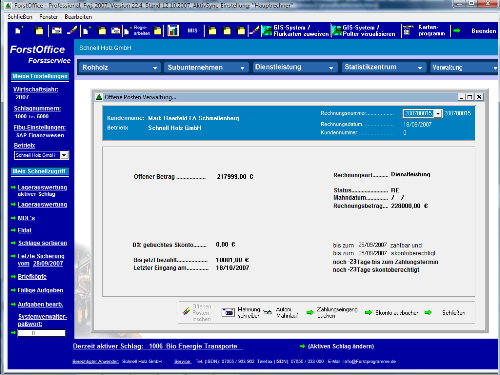The width and height of the screenshot is (500, 375).
Task: Click pencil icon left of GIS-System Flurkarten
Action: (254, 31)
